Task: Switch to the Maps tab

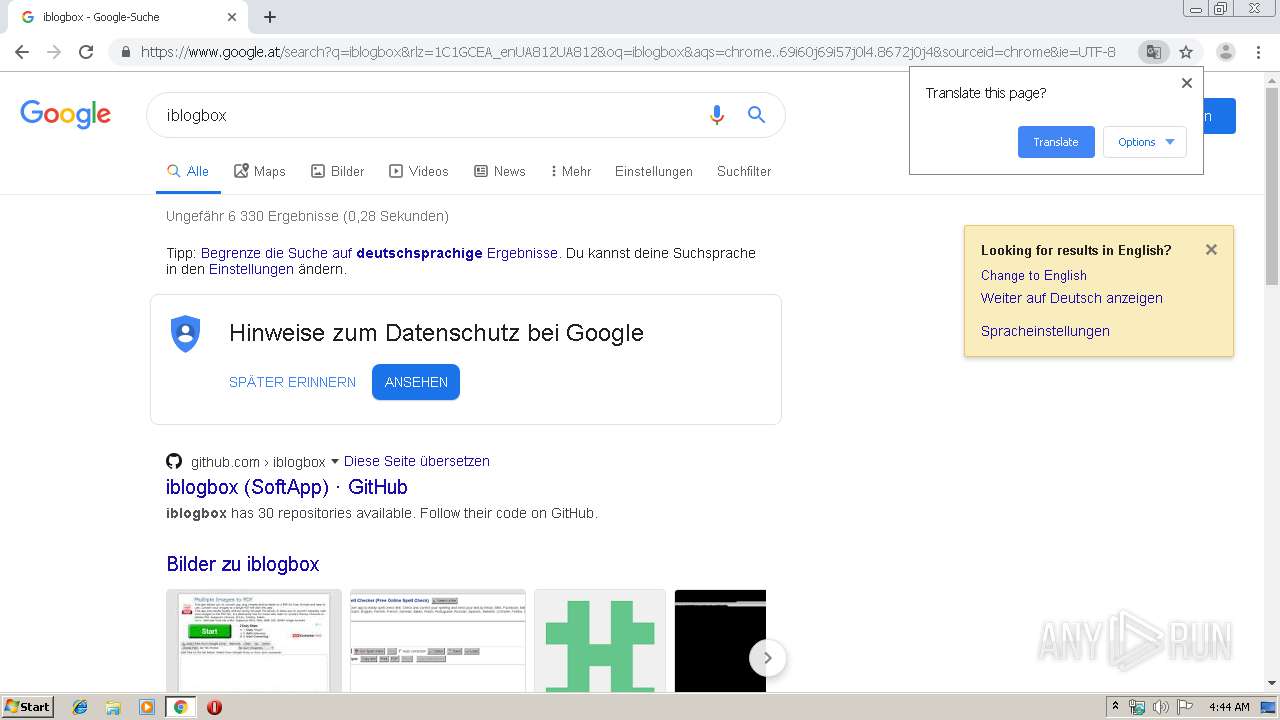Action: point(260,171)
